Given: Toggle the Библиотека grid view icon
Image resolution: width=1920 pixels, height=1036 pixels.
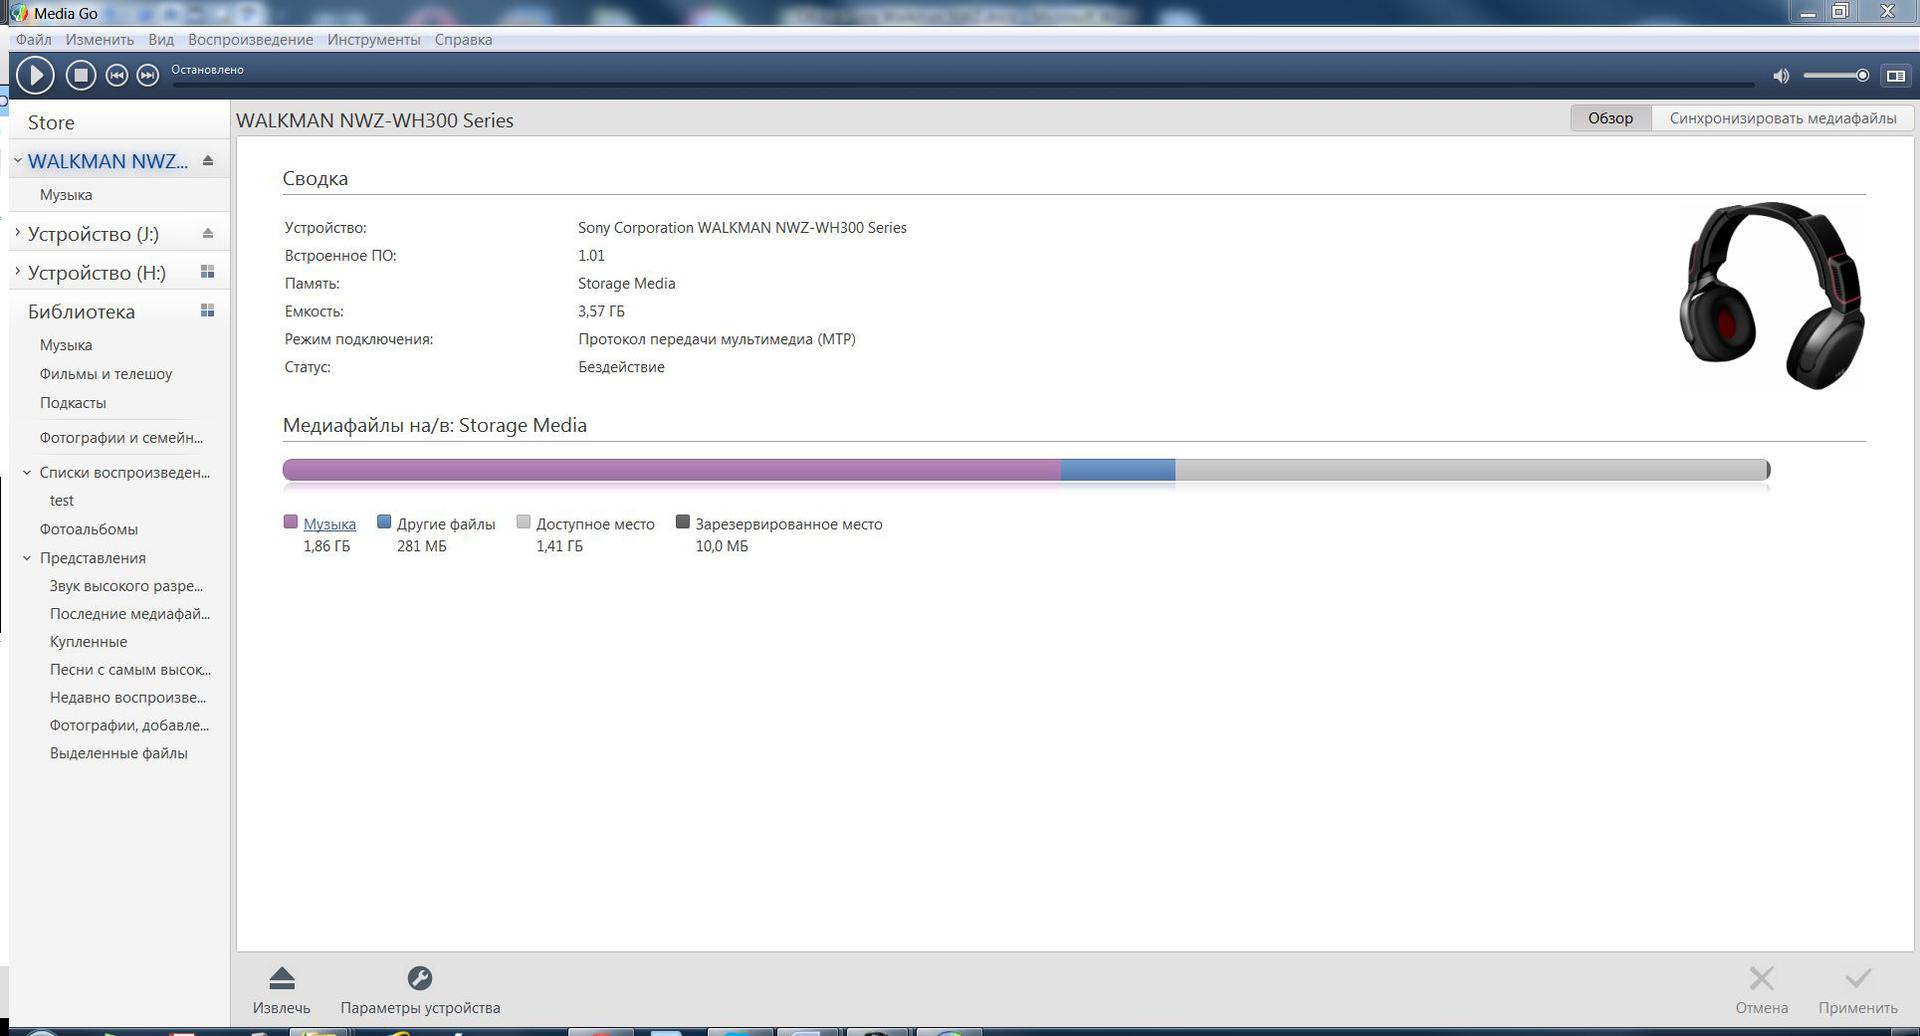Looking at the screenshot, I should 208,311.
